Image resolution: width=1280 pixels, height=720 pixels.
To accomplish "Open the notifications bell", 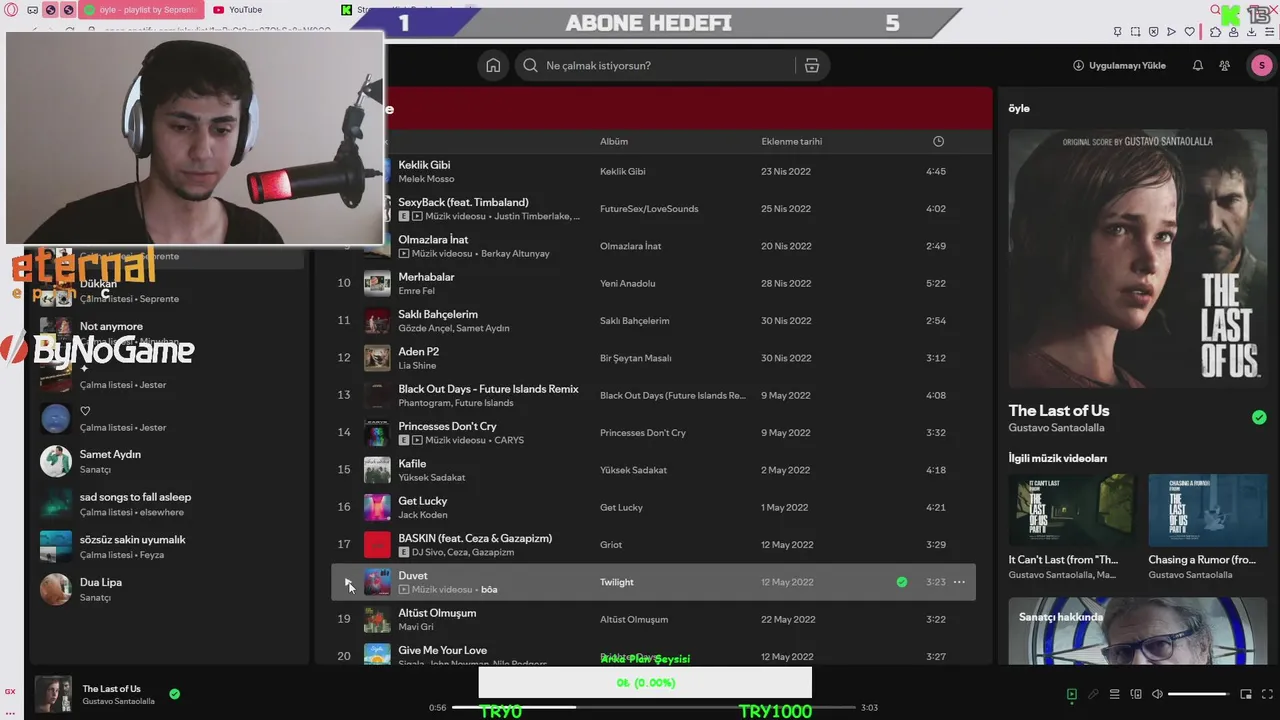I will (x=1198, y=66).
